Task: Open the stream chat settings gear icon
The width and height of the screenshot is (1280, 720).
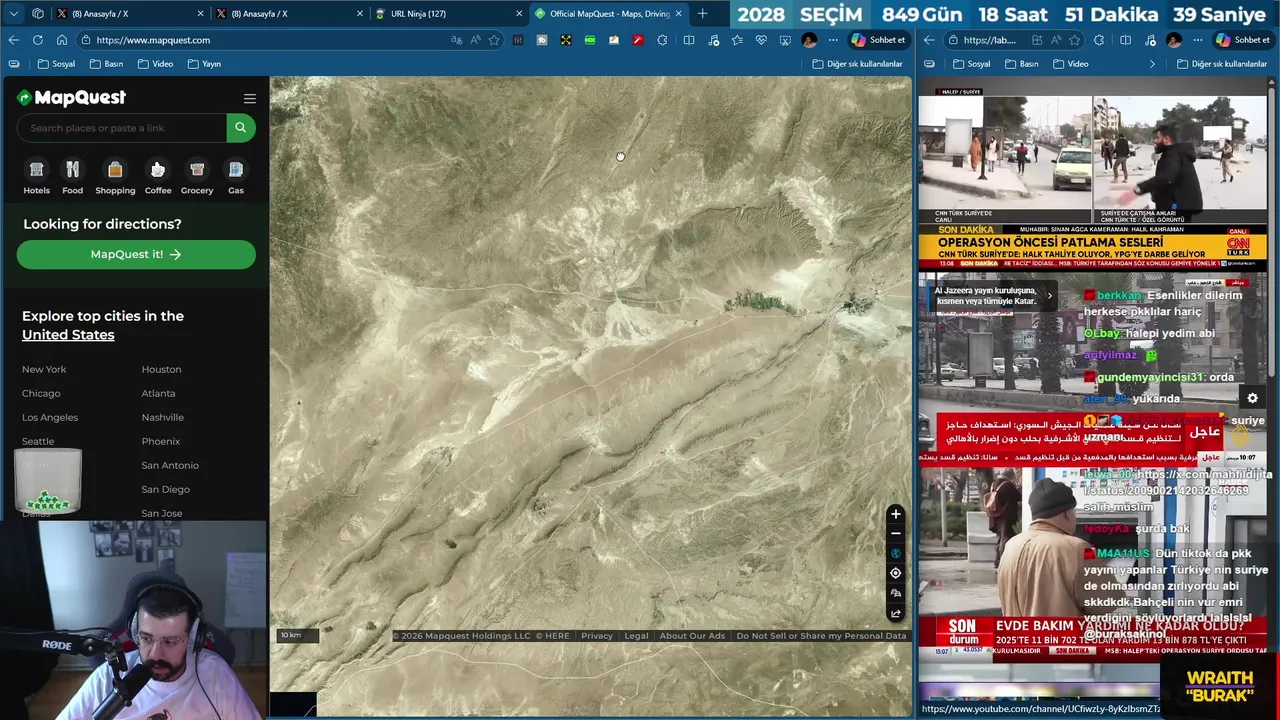Action: pos(1252,398)
